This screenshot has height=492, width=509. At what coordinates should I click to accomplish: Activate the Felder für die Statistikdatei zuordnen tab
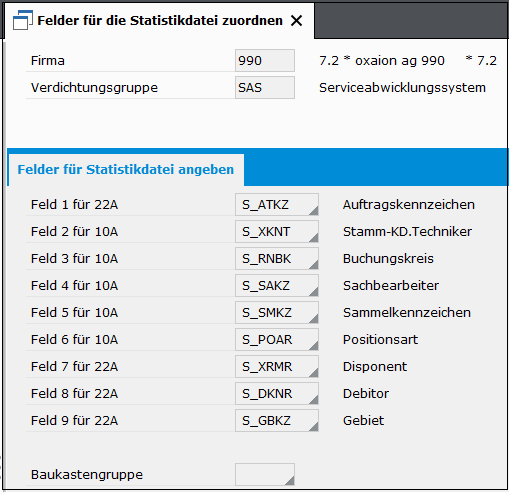tap(160, 21)
